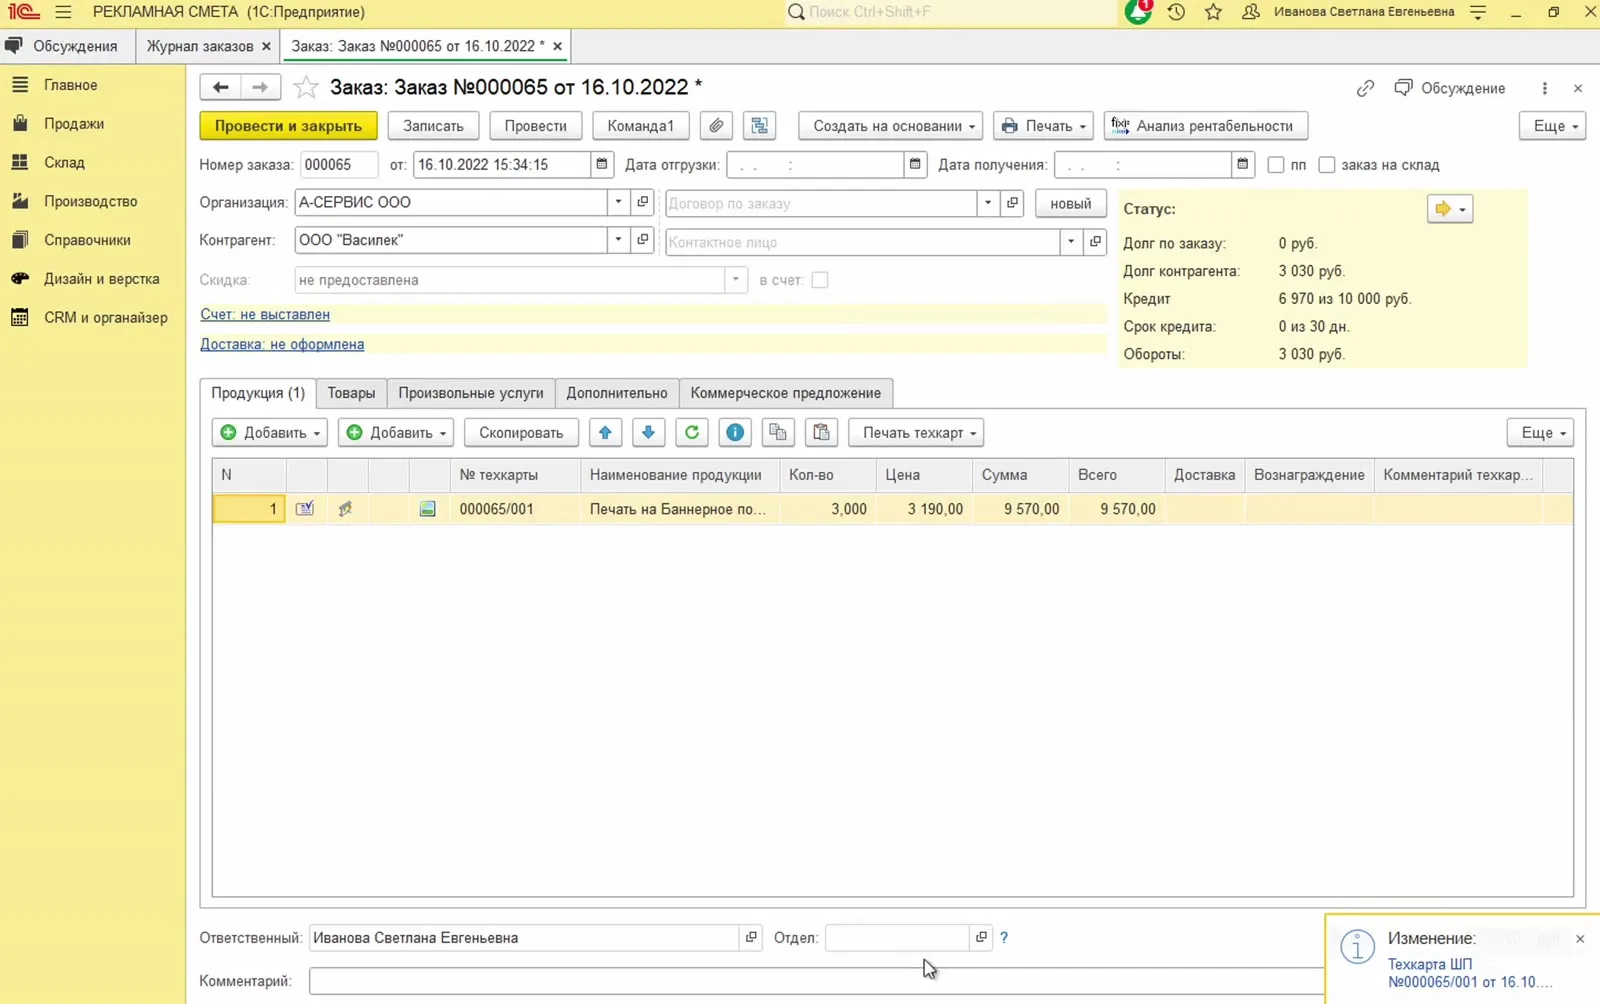Add order to favorites star

click(306, 88)
